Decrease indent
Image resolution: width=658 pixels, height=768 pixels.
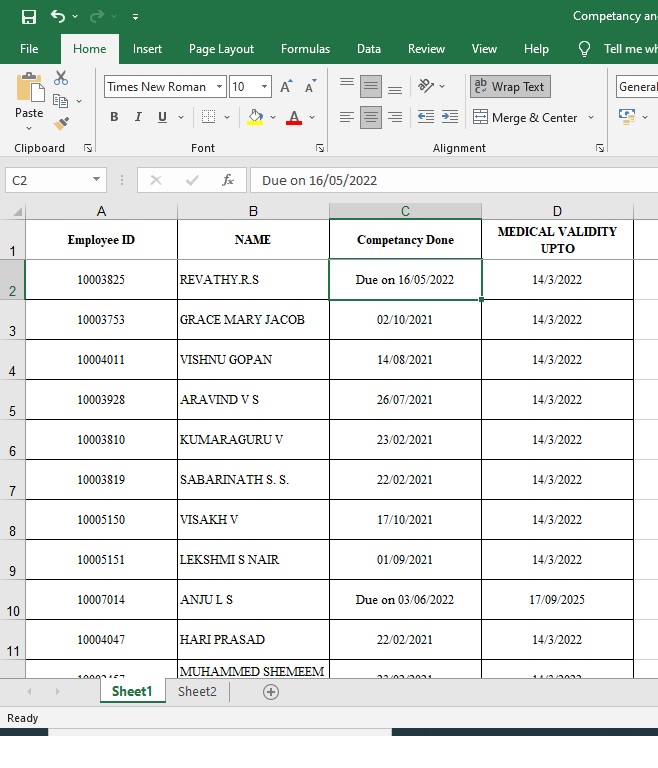(426, 117)
